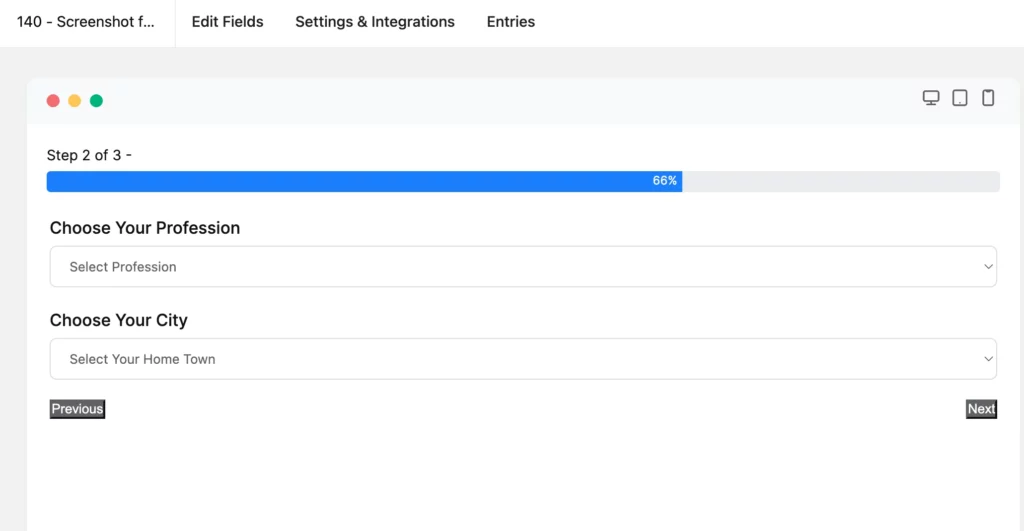The image size is (1024, 531).
Task: Click the unfilled gray progress section
Action: tap(841, 181)
